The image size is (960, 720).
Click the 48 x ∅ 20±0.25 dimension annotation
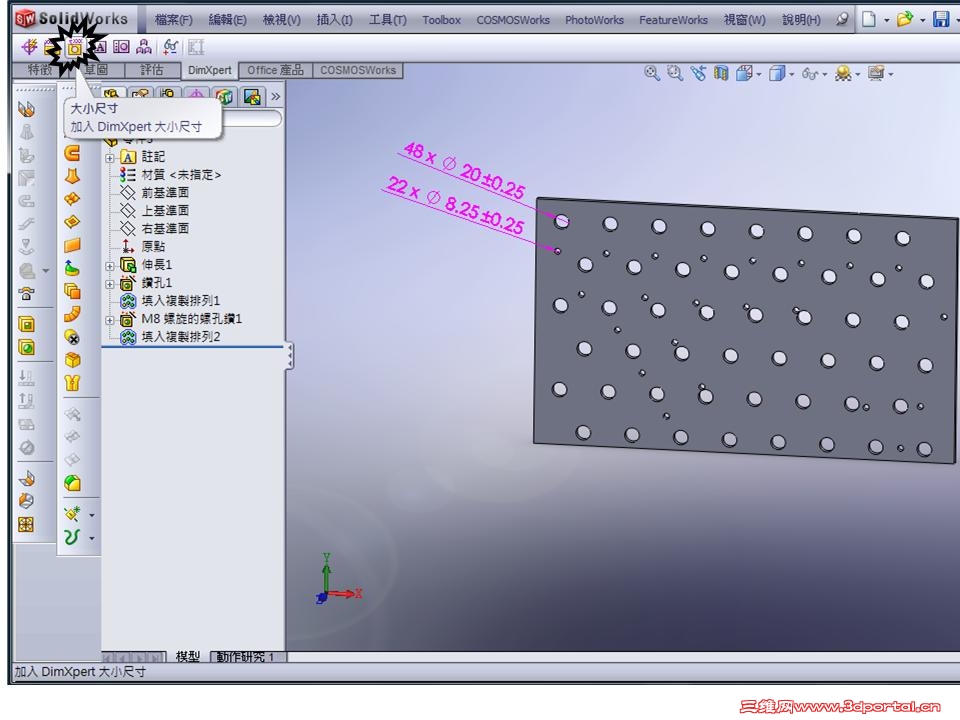coord(463,170)
